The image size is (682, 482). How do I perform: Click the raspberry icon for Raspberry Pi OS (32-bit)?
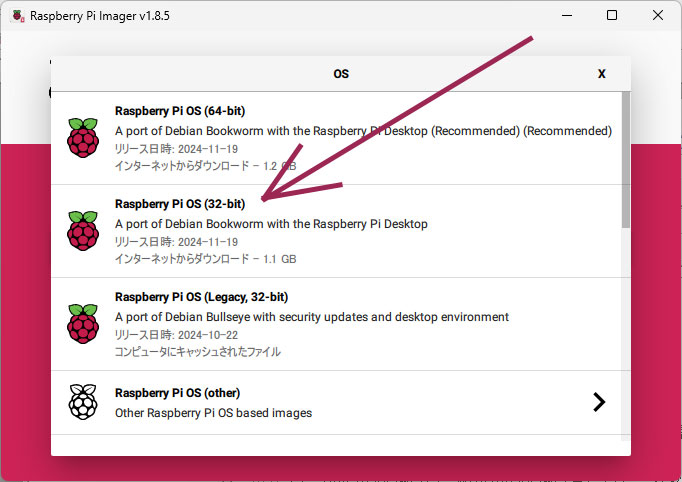pos(83,231)
